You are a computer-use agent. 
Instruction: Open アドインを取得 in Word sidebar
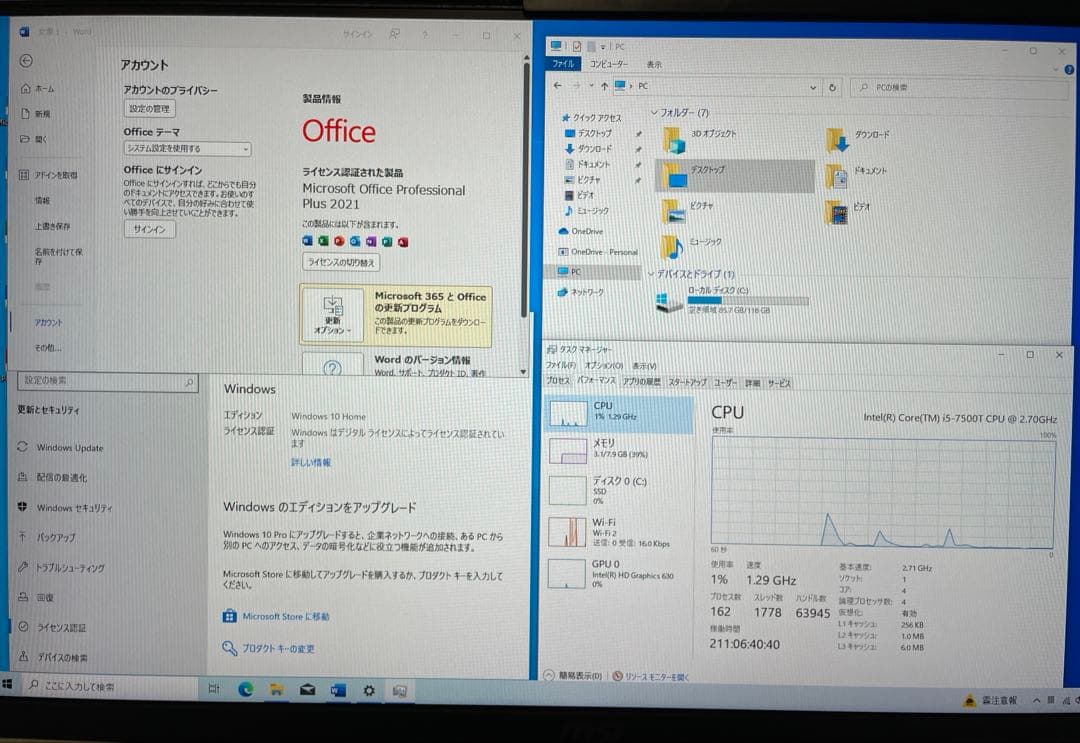(48, 175)
